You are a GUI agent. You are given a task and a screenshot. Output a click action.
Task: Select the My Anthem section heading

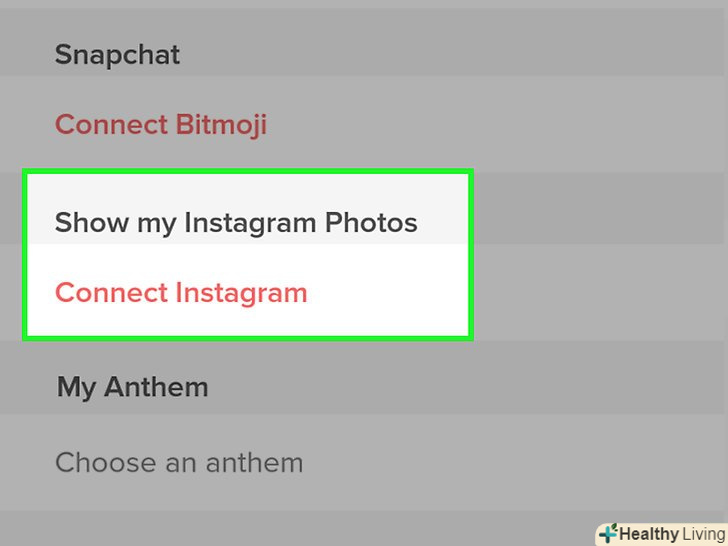click(133, 387)
